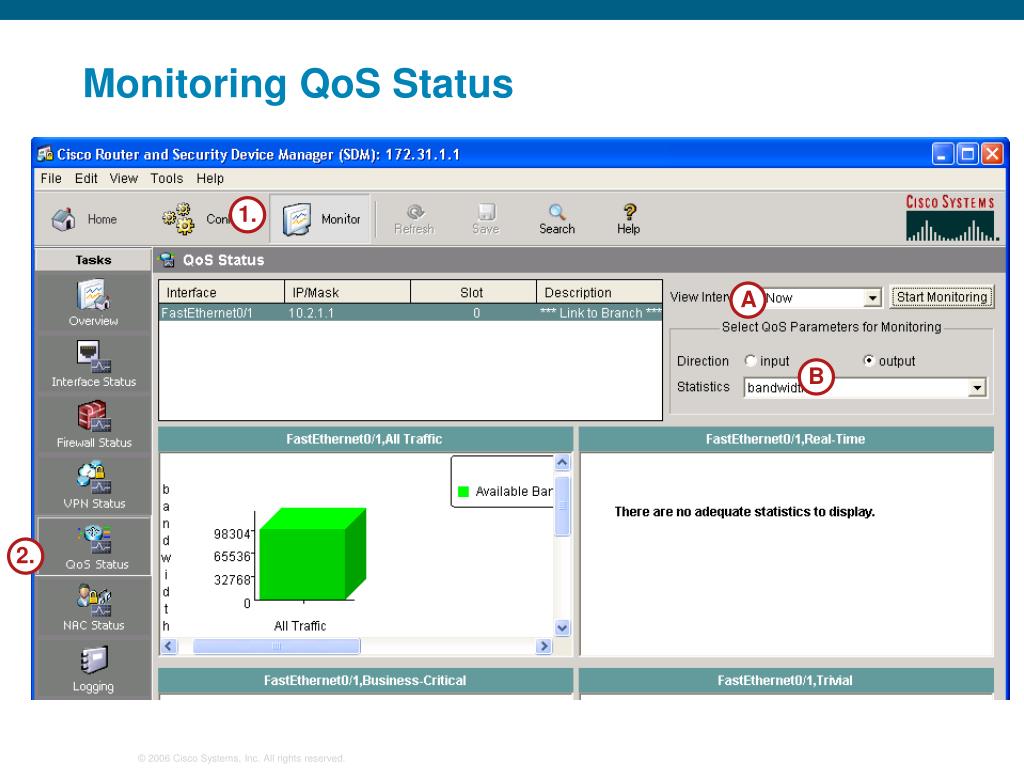The height and width of the screenshot is (768, 1024).
Task: Click scroll left arrow under All Traffic chart
Action: pos(168,647)
